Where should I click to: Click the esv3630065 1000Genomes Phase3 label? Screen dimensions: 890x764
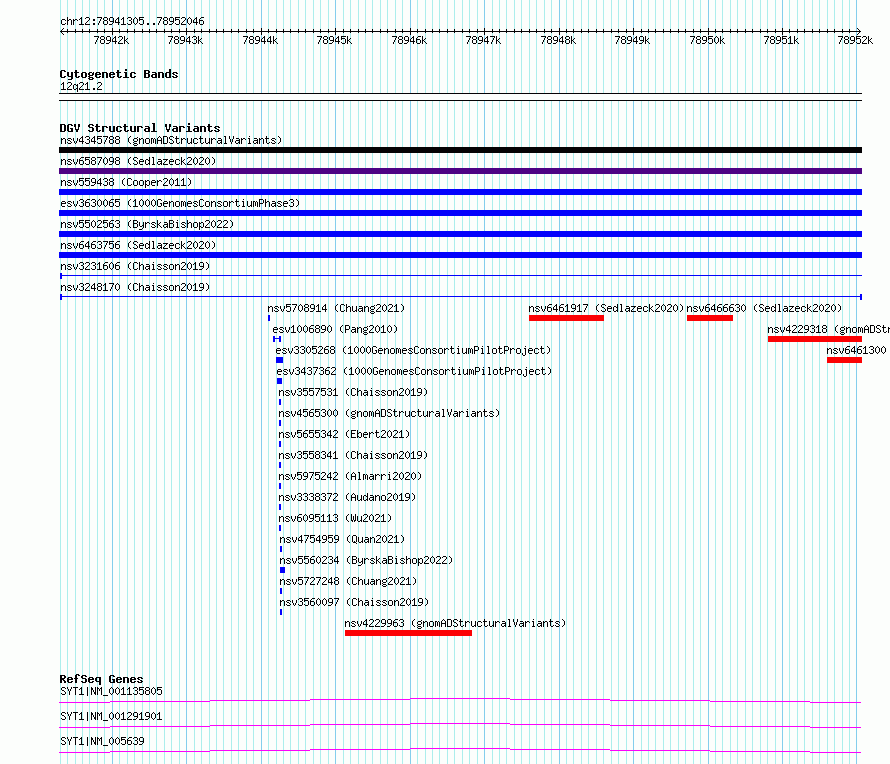[180, 203]
